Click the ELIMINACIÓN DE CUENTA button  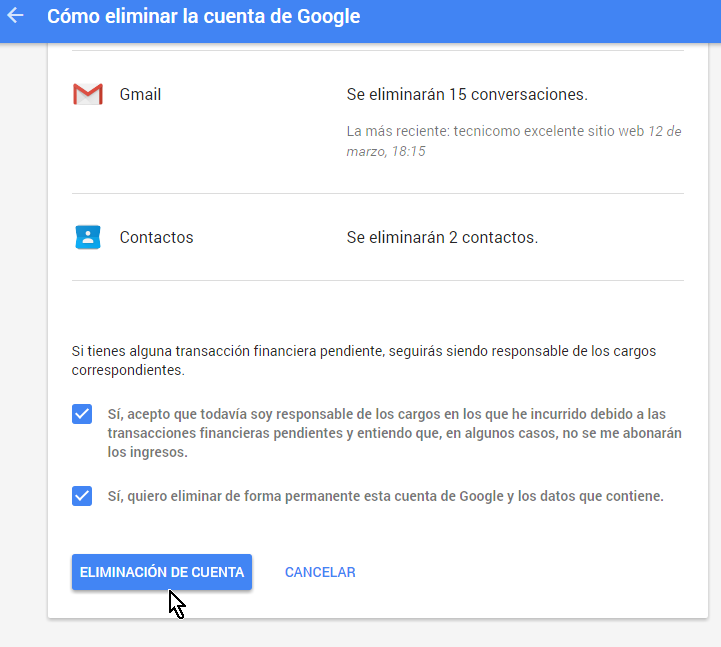click(162, 572)
